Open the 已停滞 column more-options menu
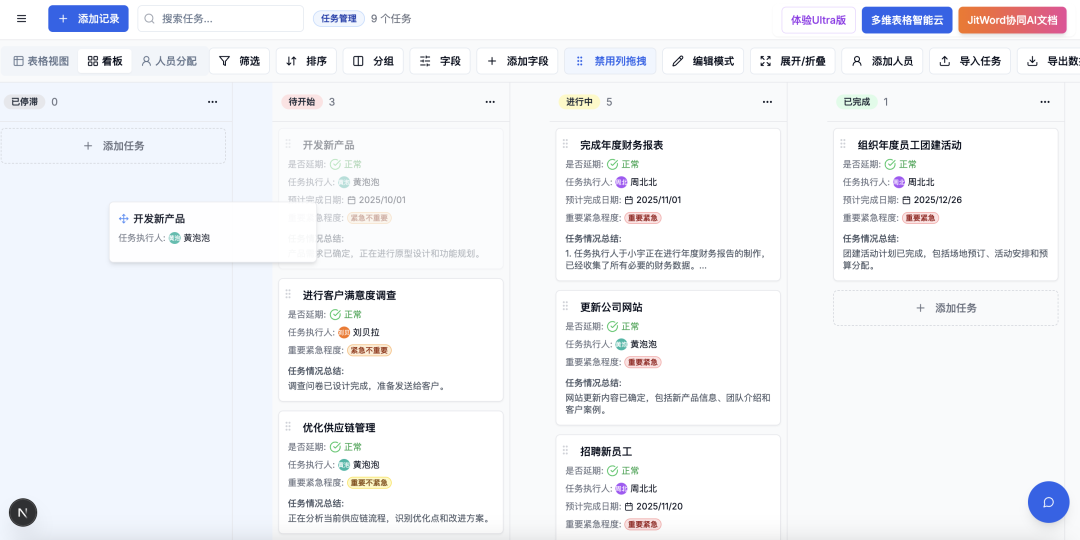The width and height of the screenshot is (1080, 540). coord(212,102)
